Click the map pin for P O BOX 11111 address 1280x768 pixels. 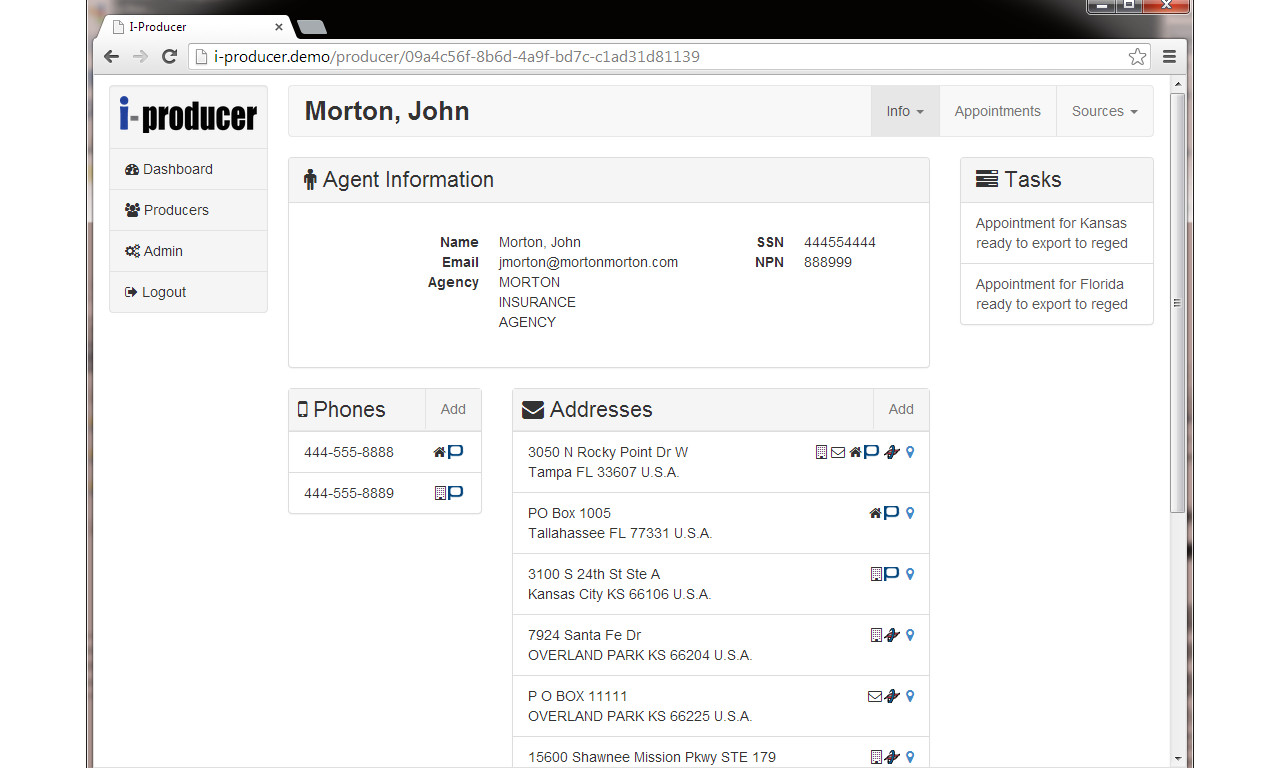910,696
